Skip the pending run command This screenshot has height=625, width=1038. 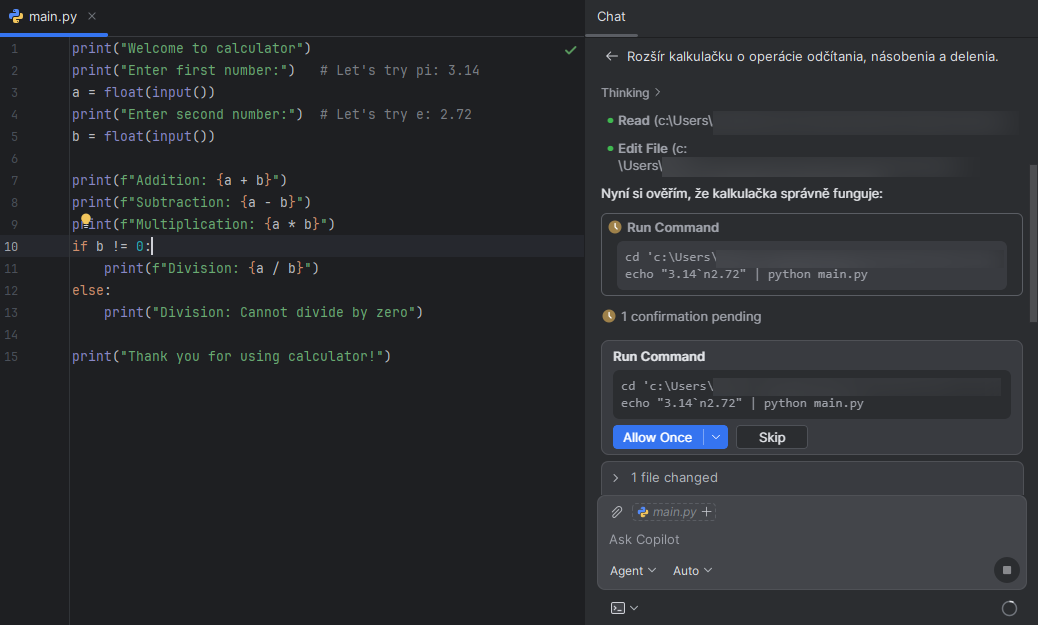(772, 437)
